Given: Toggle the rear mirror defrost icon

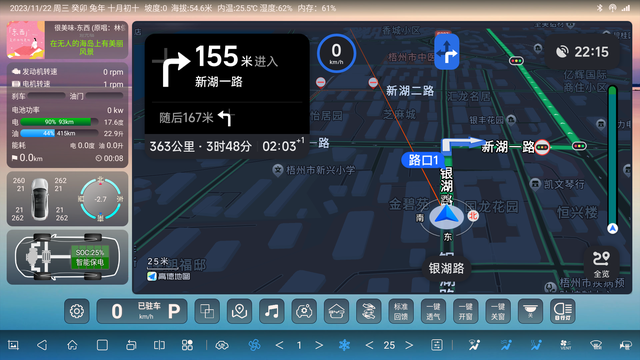Looking at the screenshot, I should (626, 345).
